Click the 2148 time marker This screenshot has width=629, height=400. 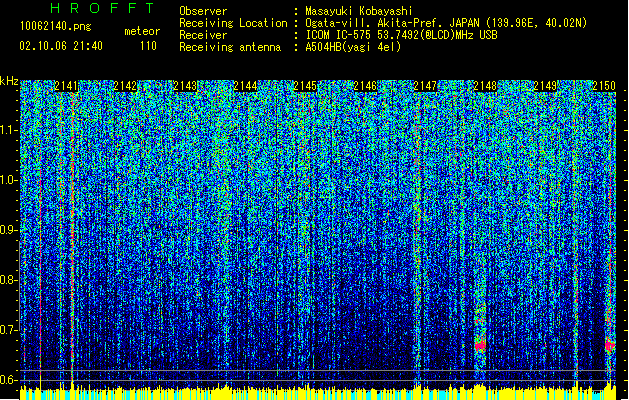click(485, 86)
